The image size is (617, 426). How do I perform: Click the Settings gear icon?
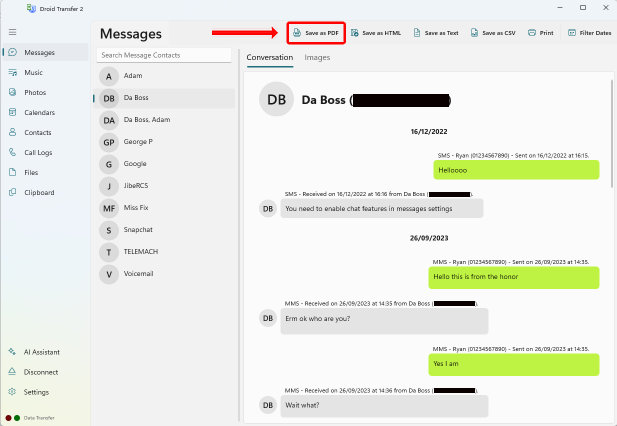point(12,392)
